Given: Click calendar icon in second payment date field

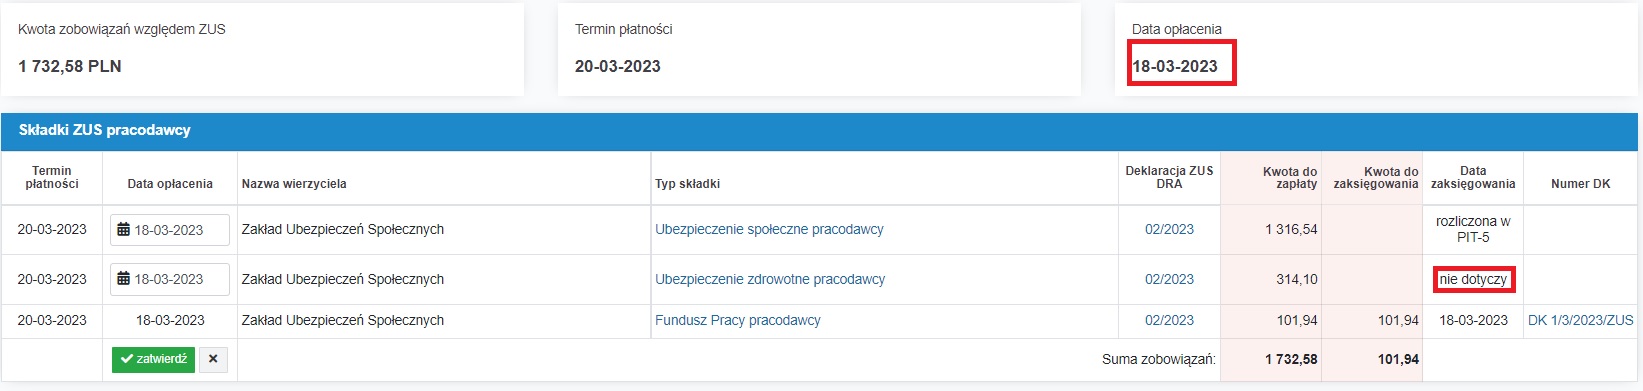Looking at the screenshot, I should pos(124,280).
